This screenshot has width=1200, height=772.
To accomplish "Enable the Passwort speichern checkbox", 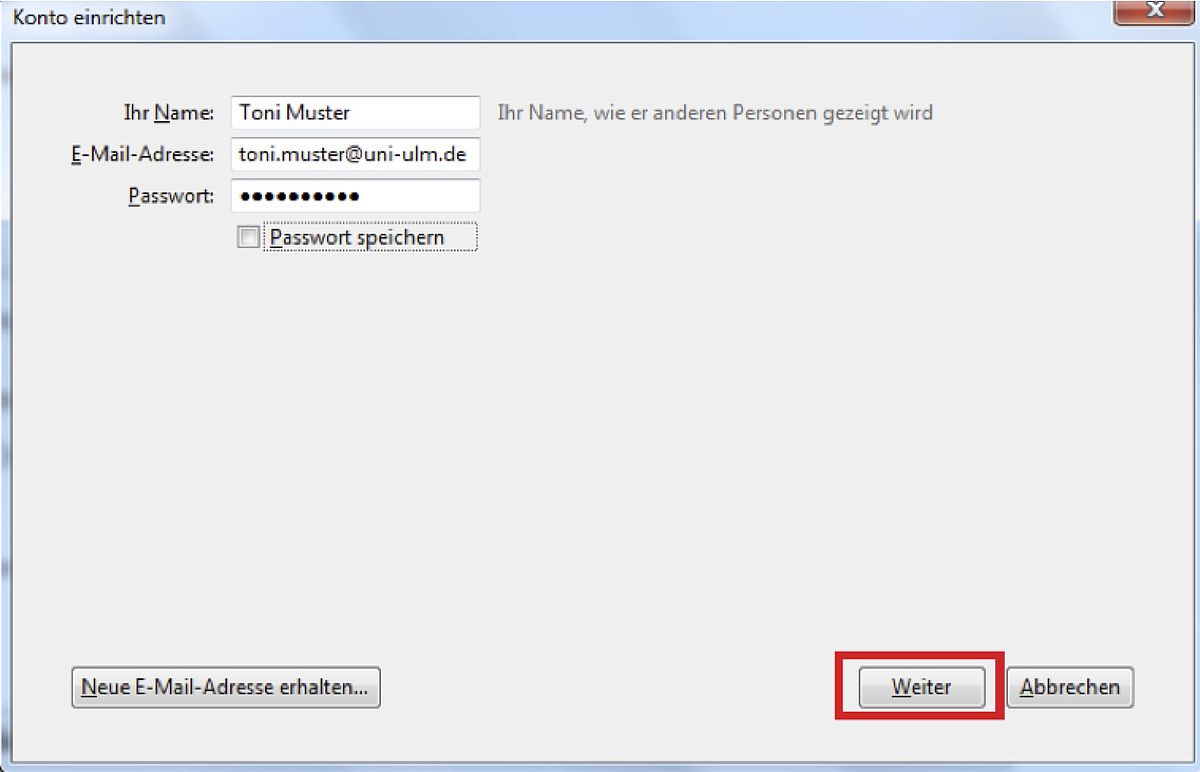I will pos(248,237).
